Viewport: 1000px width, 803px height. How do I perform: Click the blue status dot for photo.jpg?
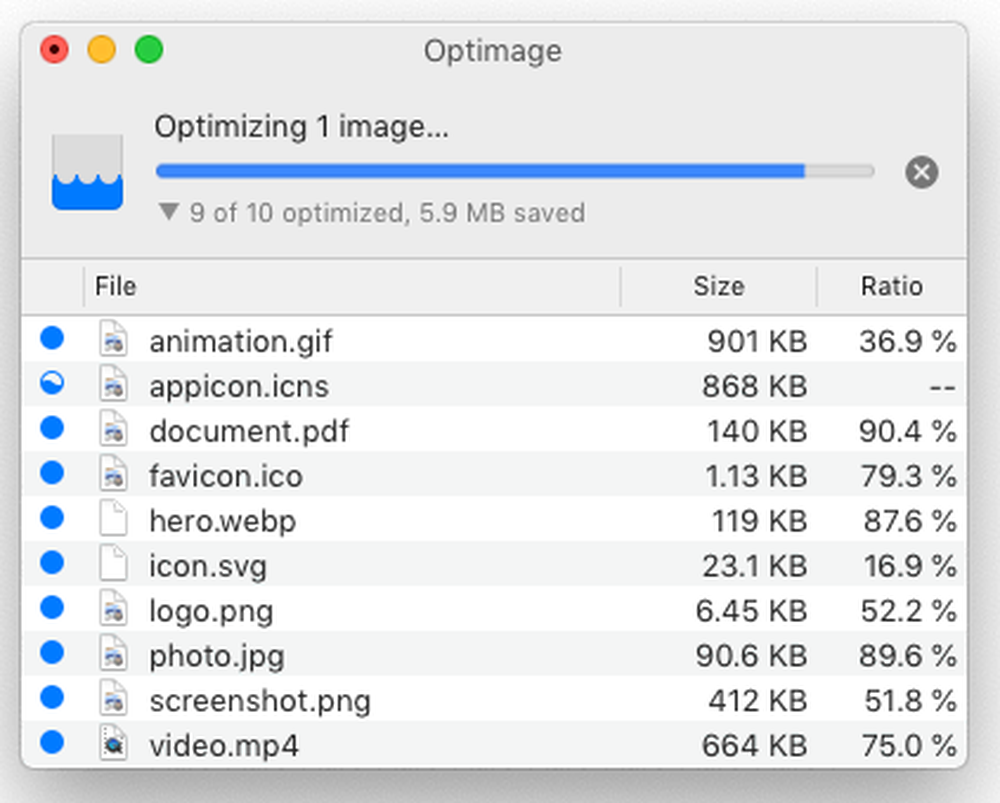[52, 655]
